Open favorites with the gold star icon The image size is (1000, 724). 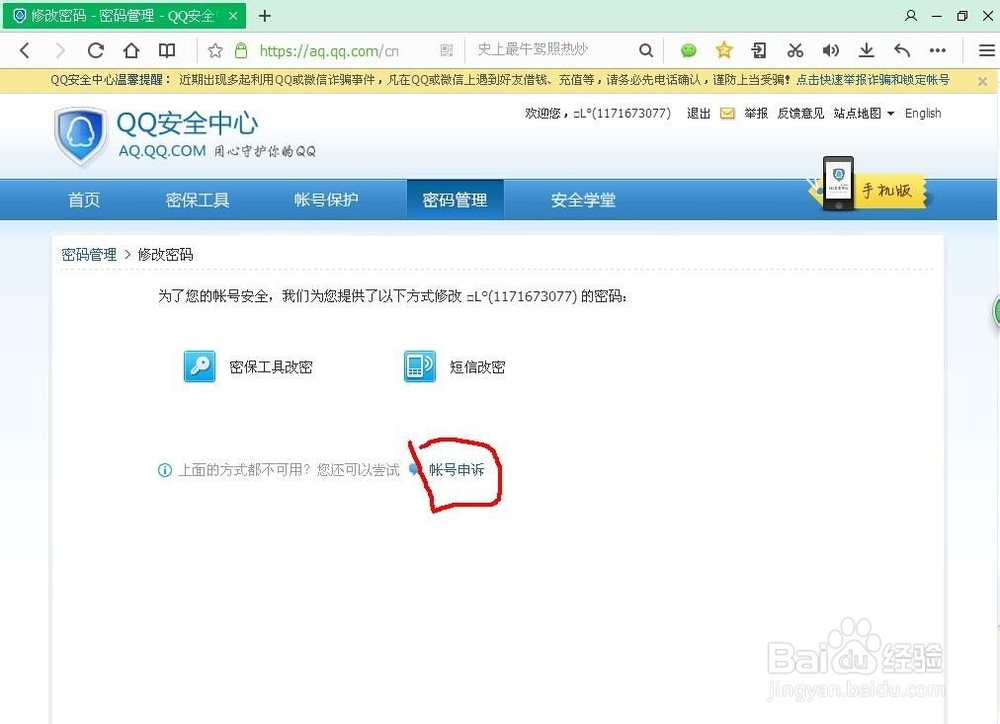(724, 50)
